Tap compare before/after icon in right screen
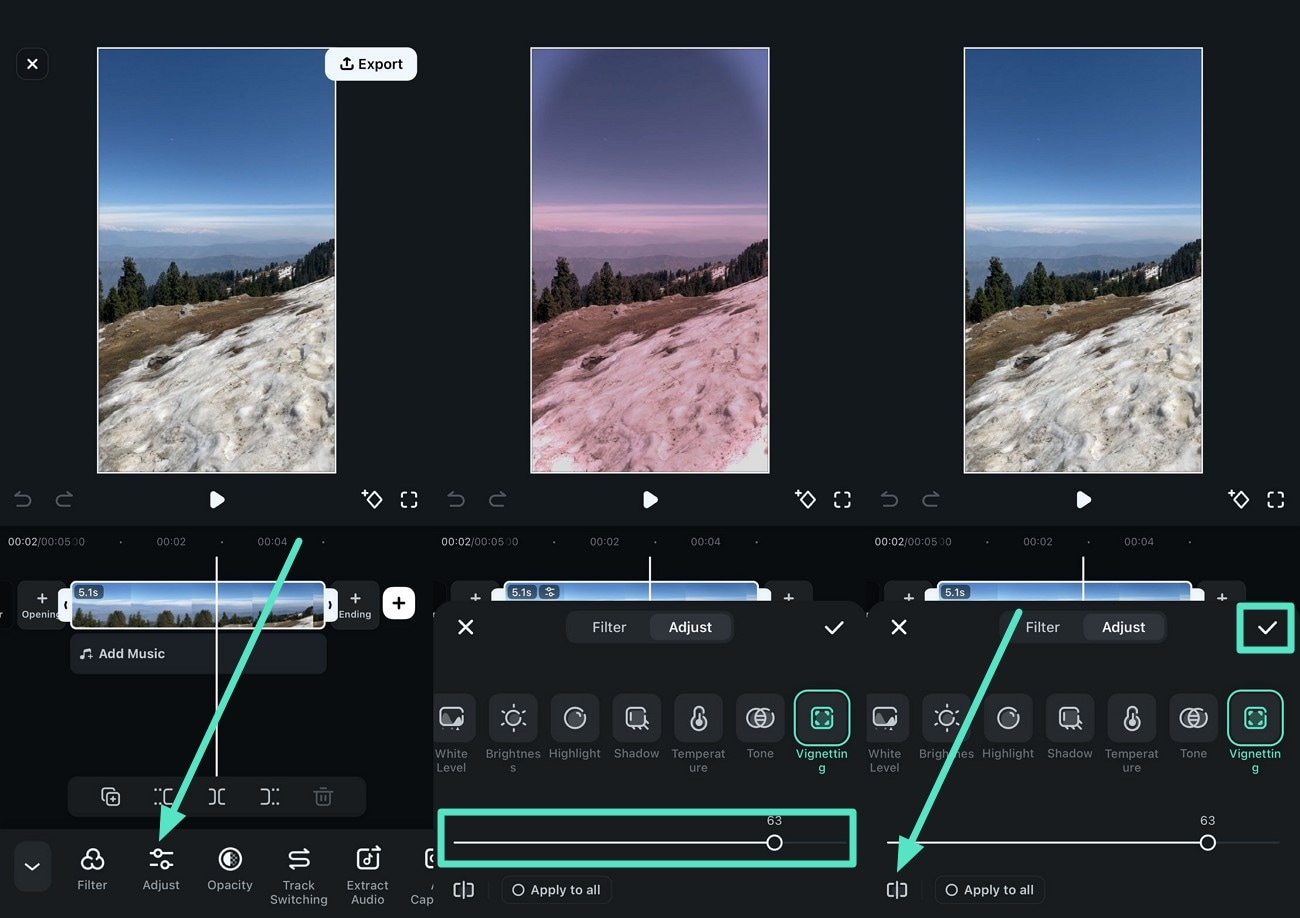Screen dimensions: 1300x918 [x=897, y=890]
